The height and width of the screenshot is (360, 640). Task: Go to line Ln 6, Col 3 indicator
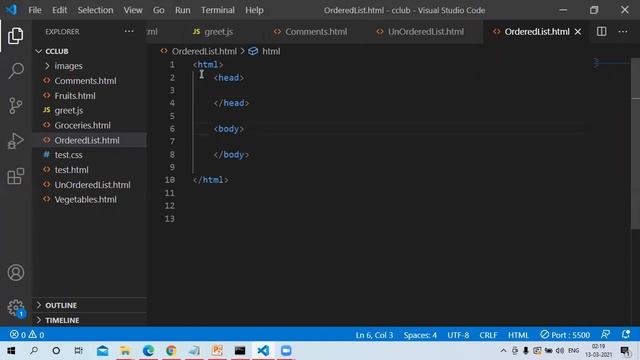click(374, 335)
